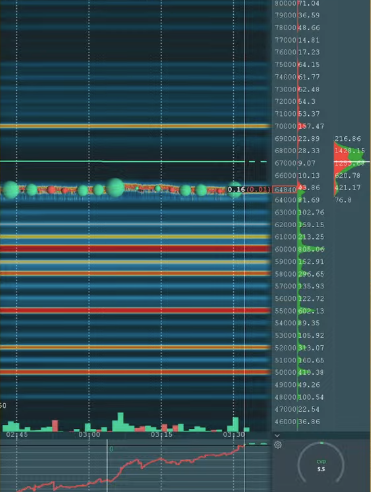
Task: Click the 0.16 last trade size label
Action: click(x=236, y=189)
